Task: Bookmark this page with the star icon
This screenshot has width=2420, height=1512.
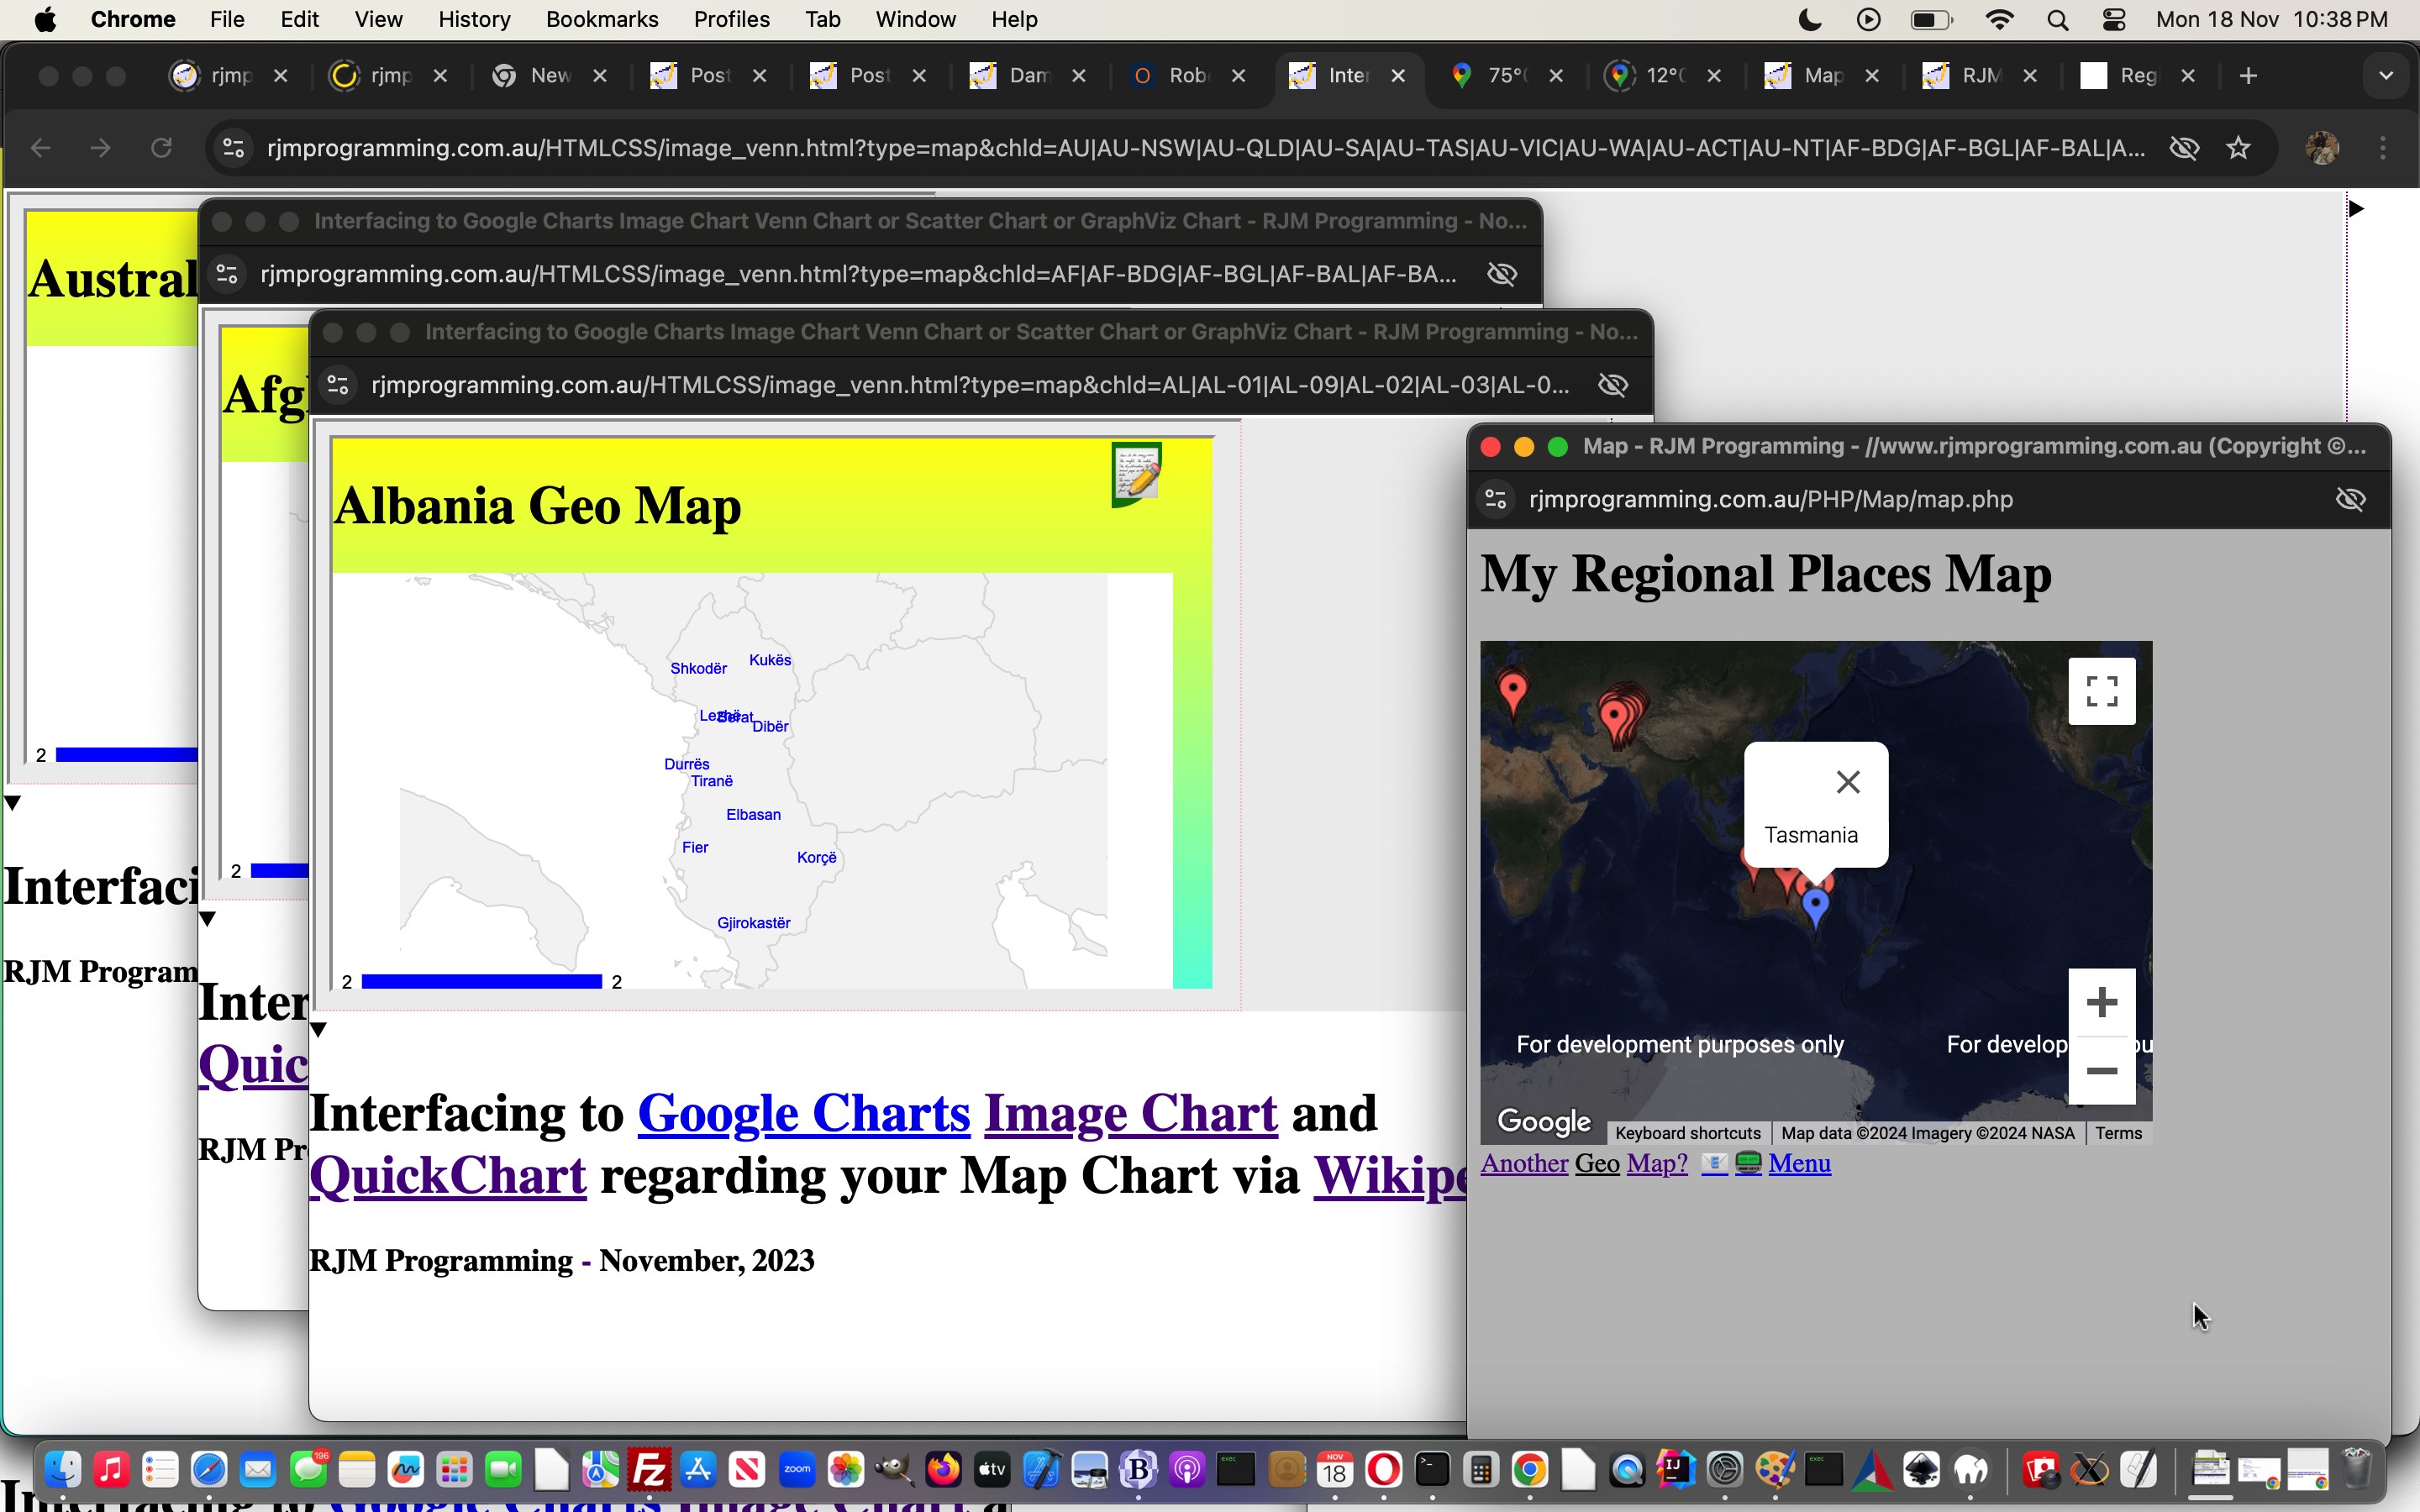Action: (x=2238, y=148)
